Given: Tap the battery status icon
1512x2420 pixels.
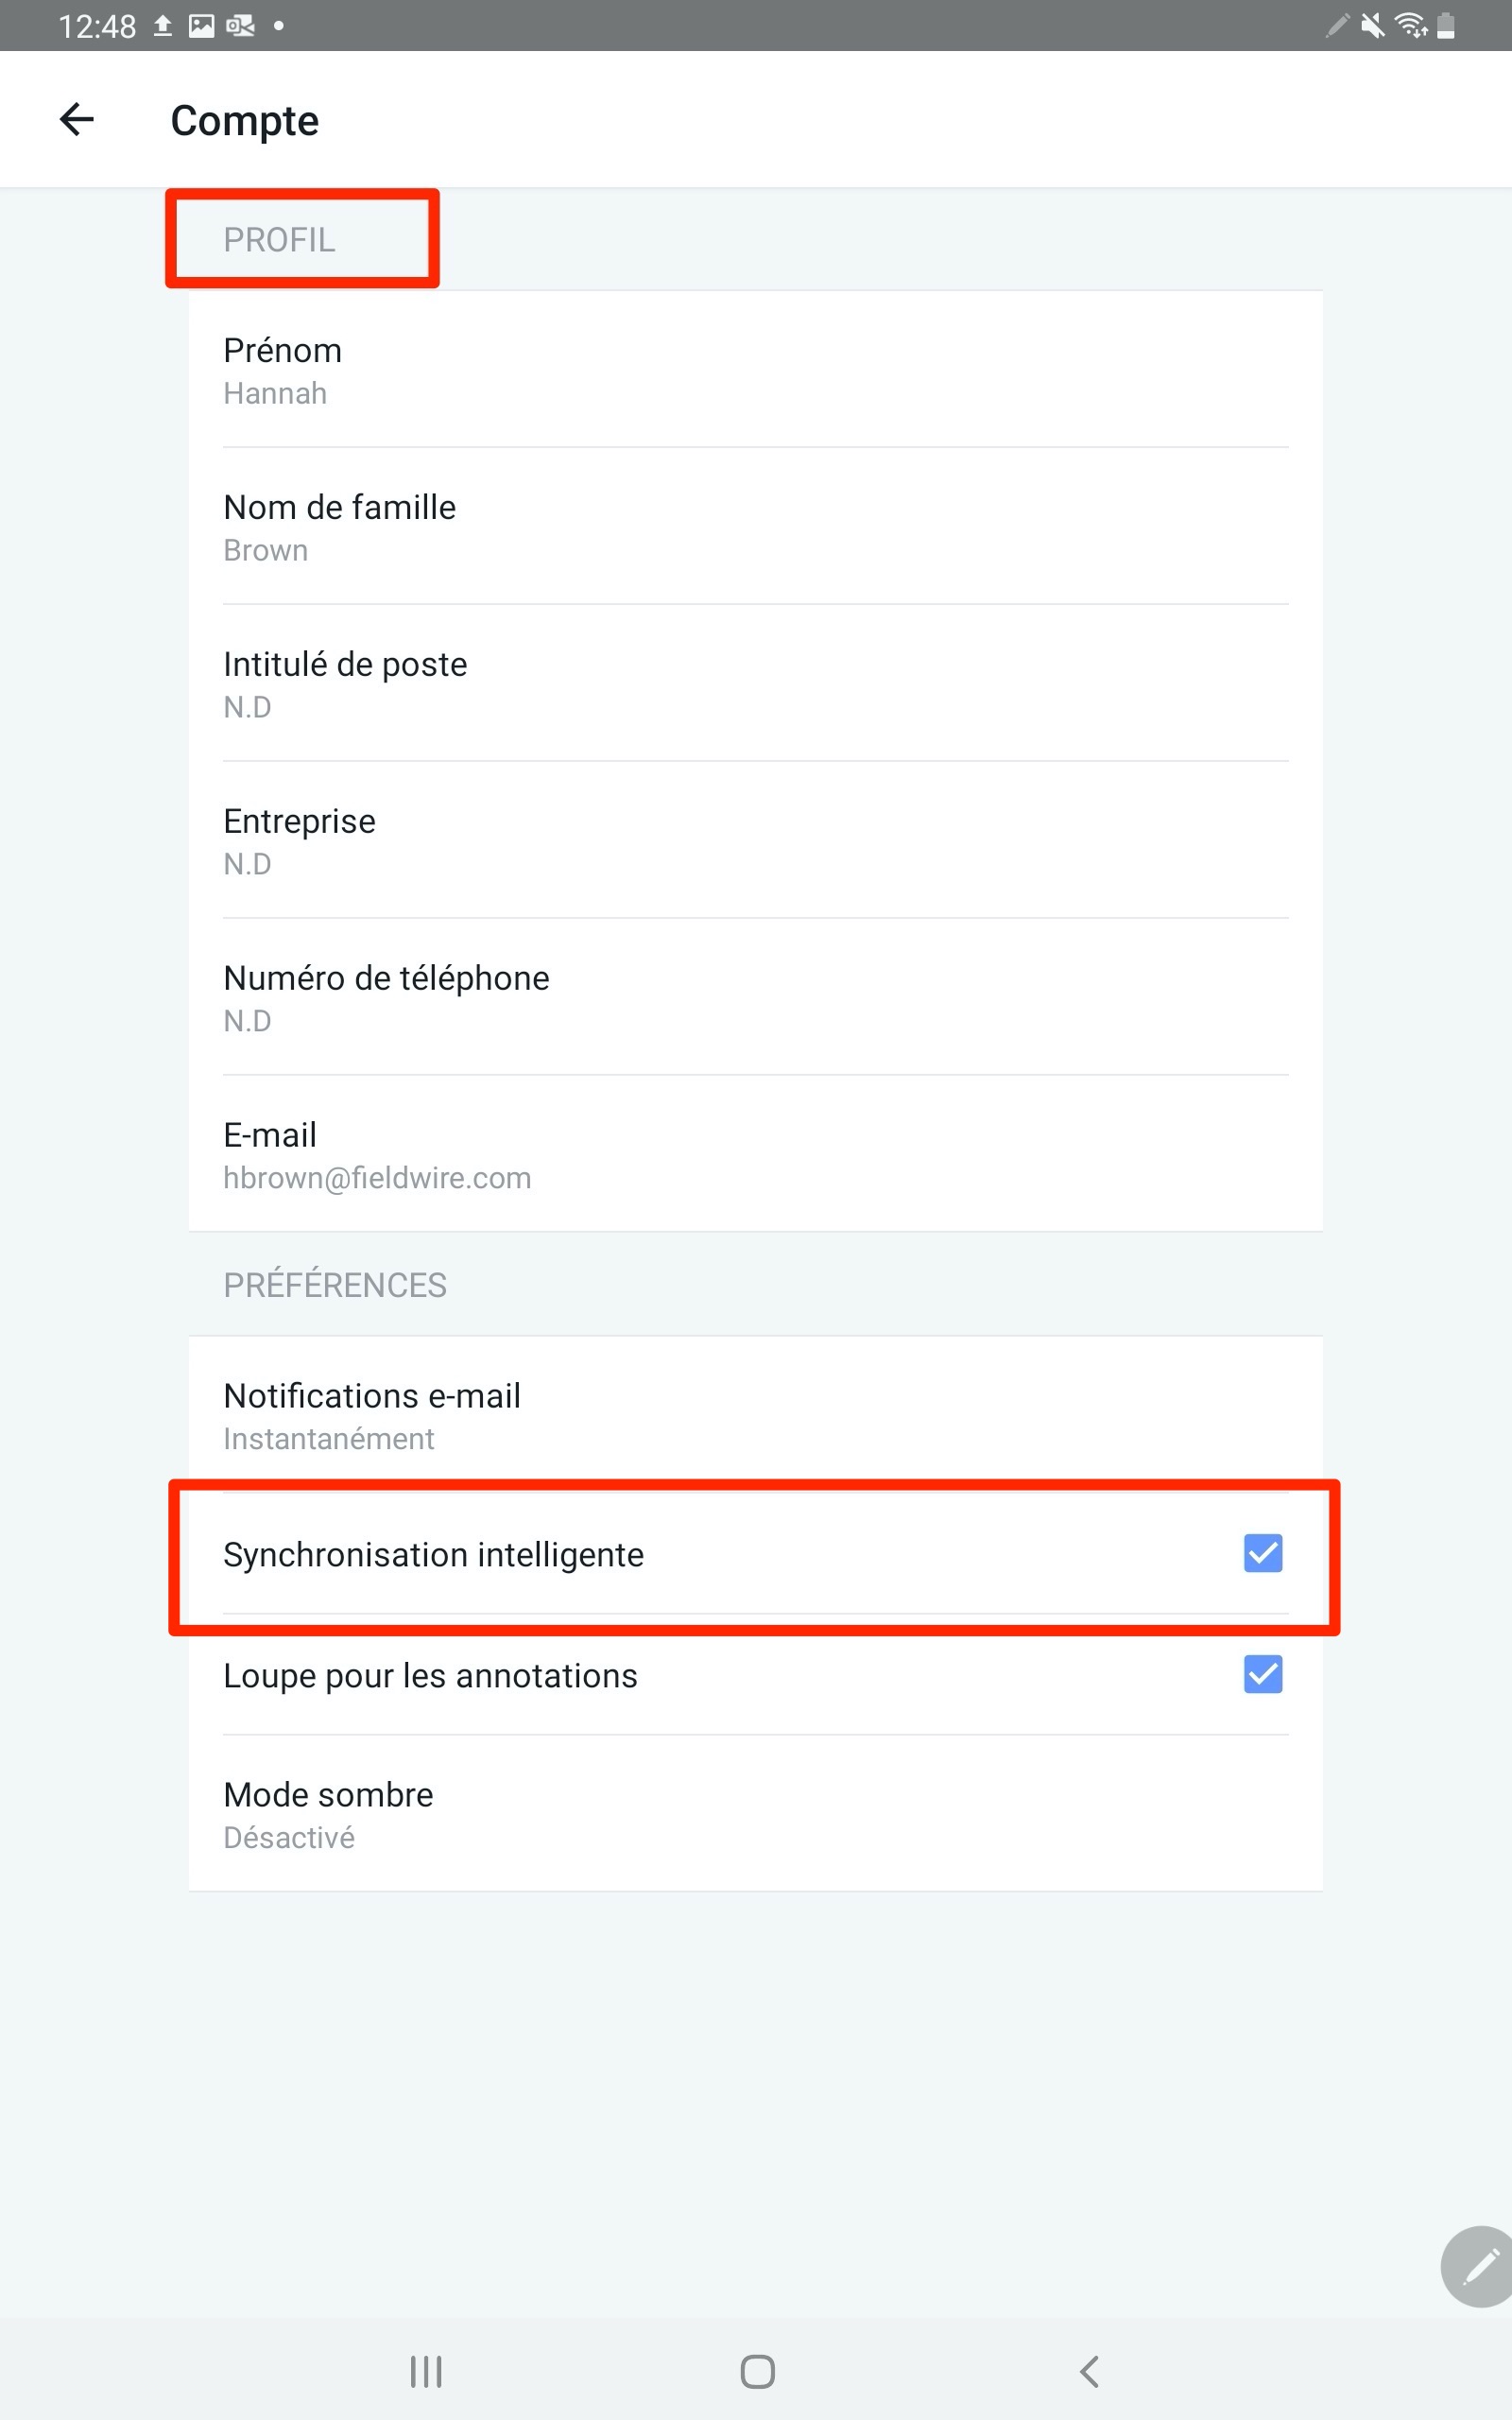Looking at the screenshot, I should click(1446, 25).
